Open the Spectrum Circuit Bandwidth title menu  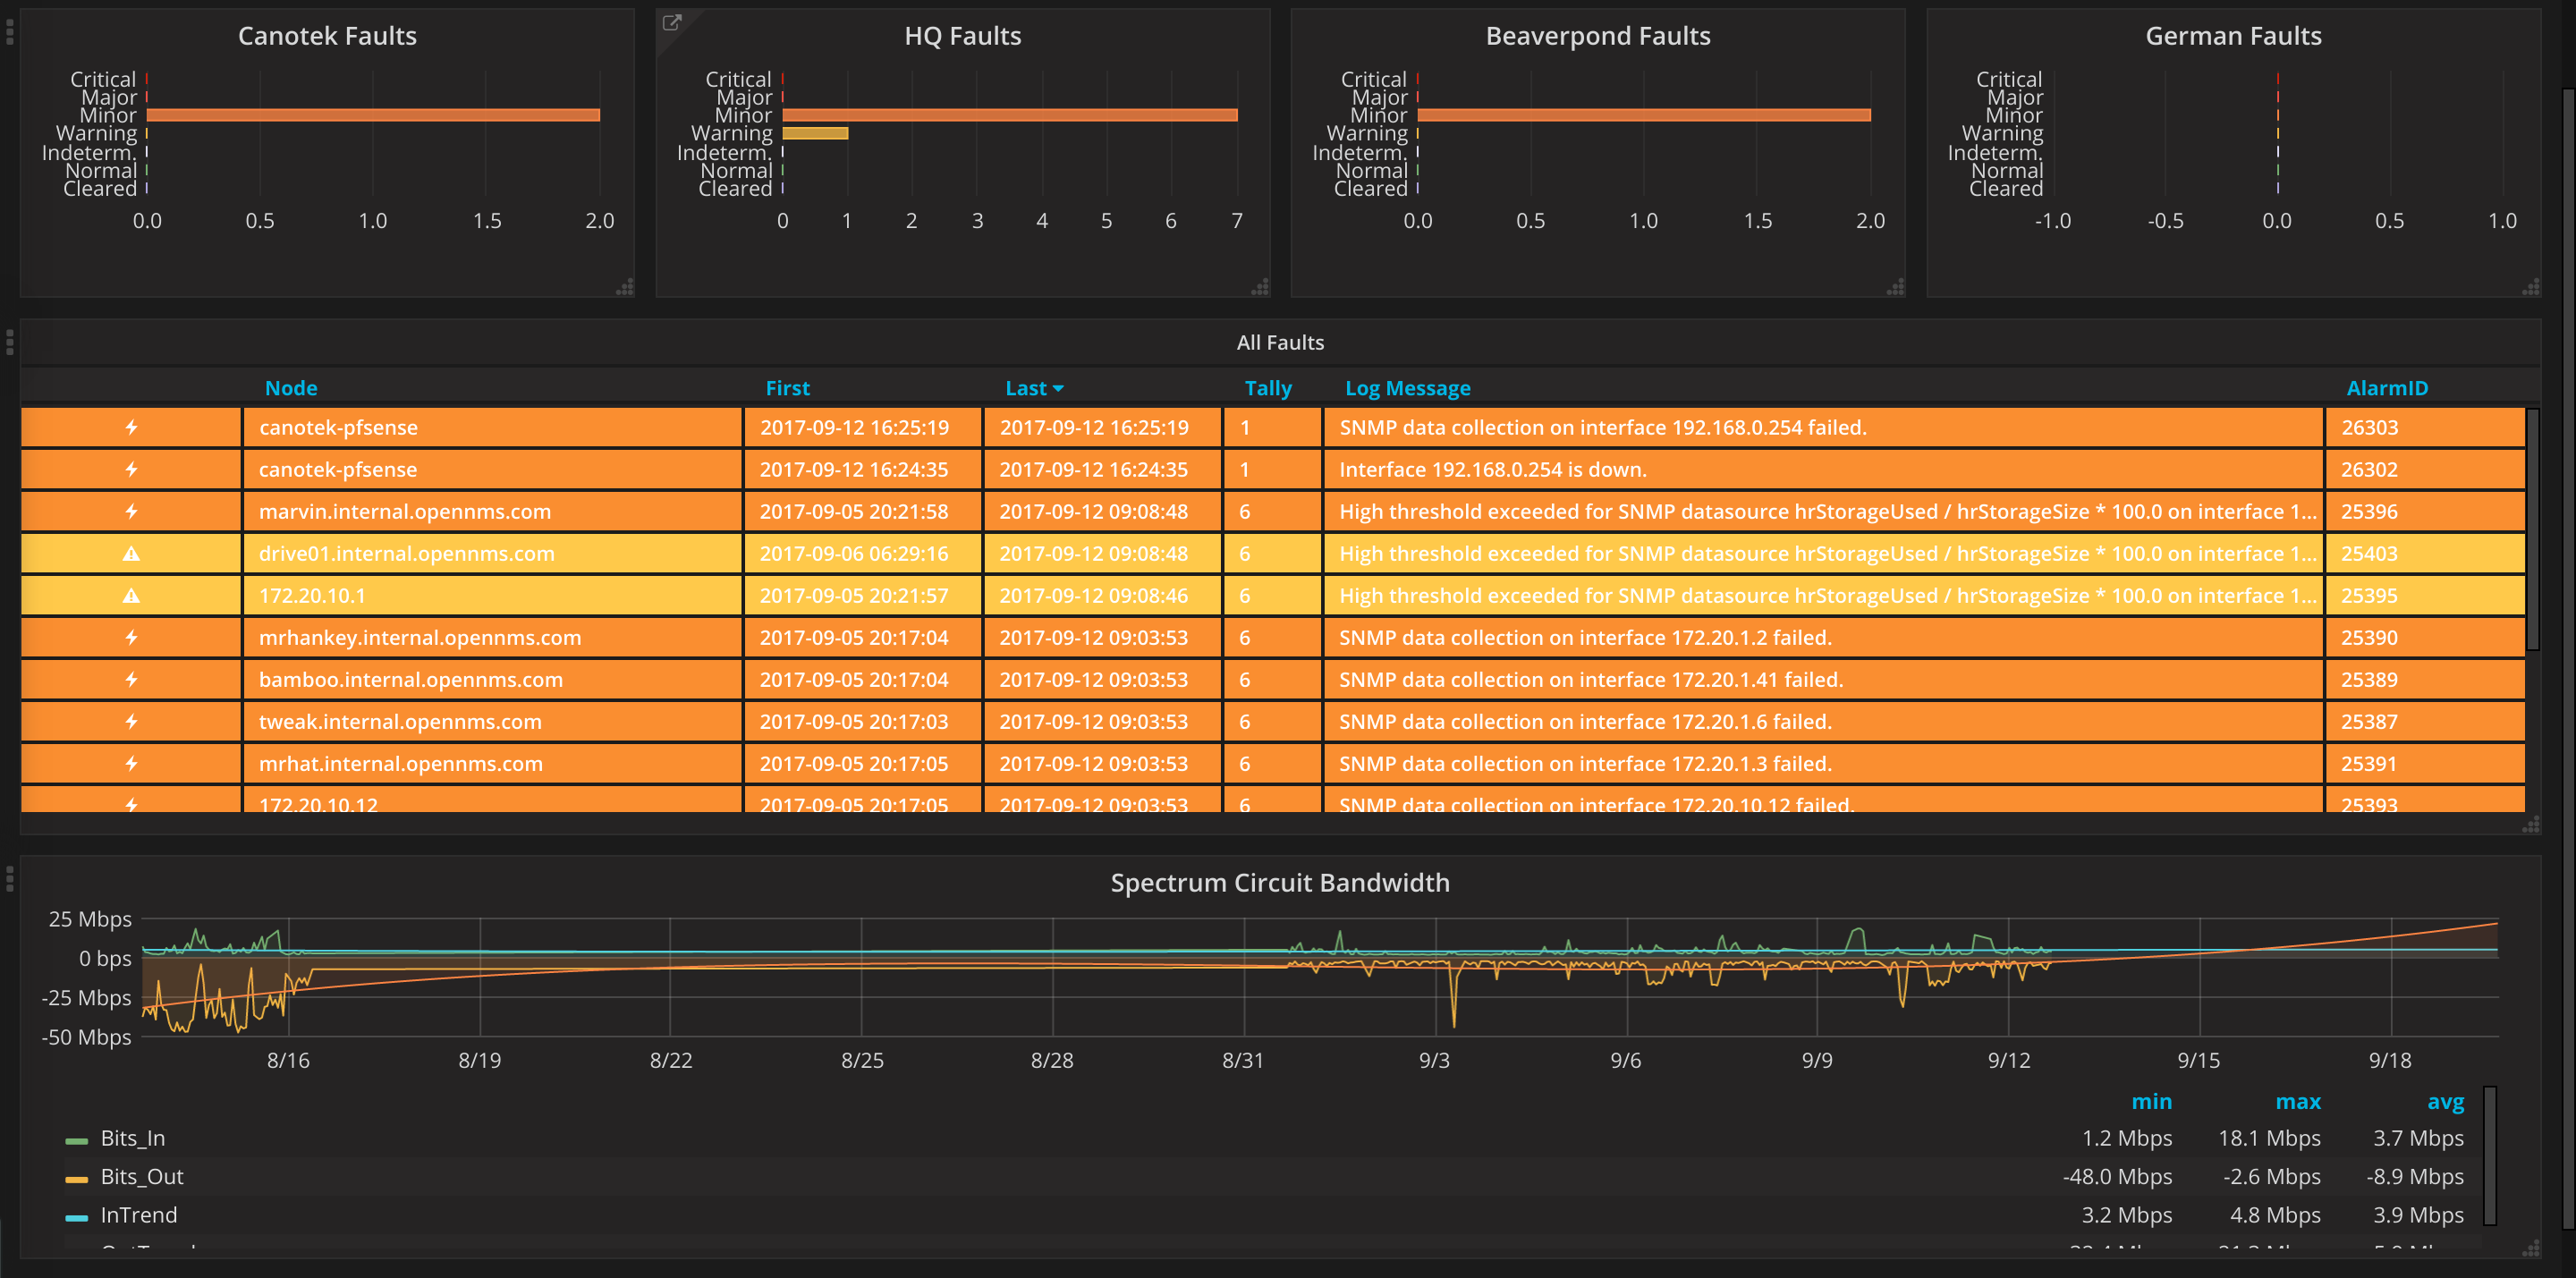[x=1280, y=882]
